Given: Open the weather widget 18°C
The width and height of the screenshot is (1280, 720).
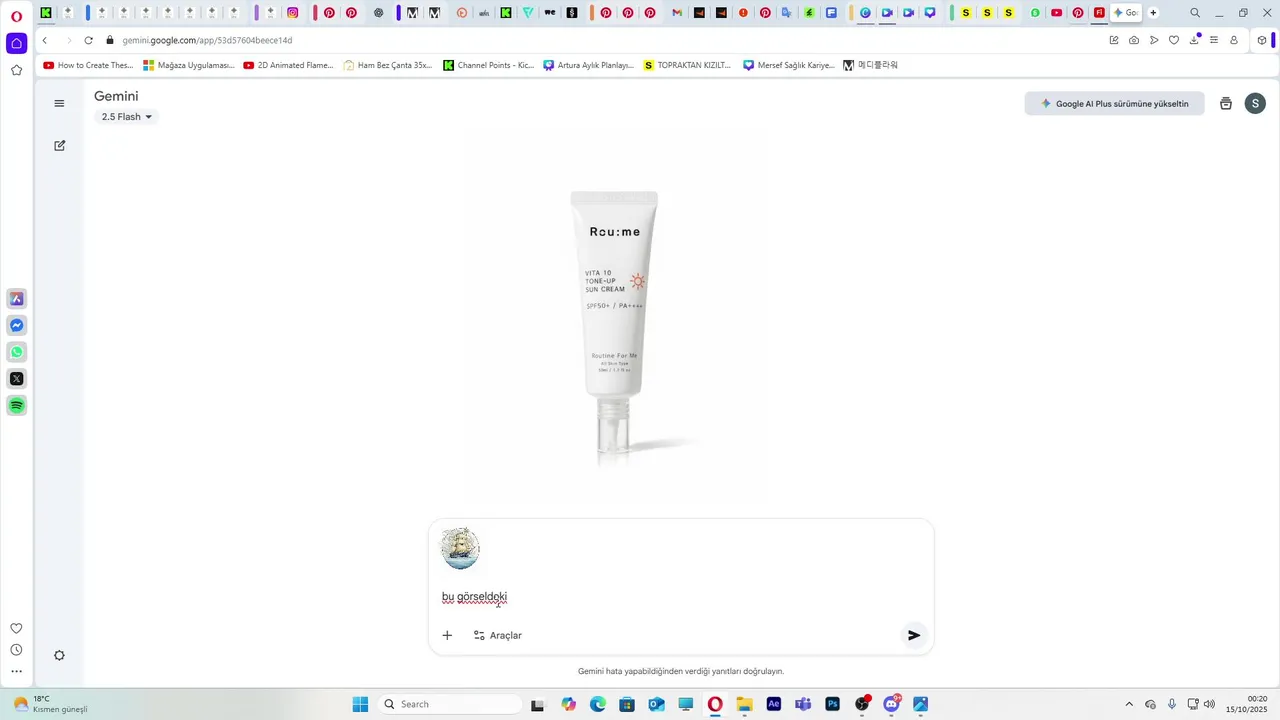Looking at the screenshot, I should [50, 704].
